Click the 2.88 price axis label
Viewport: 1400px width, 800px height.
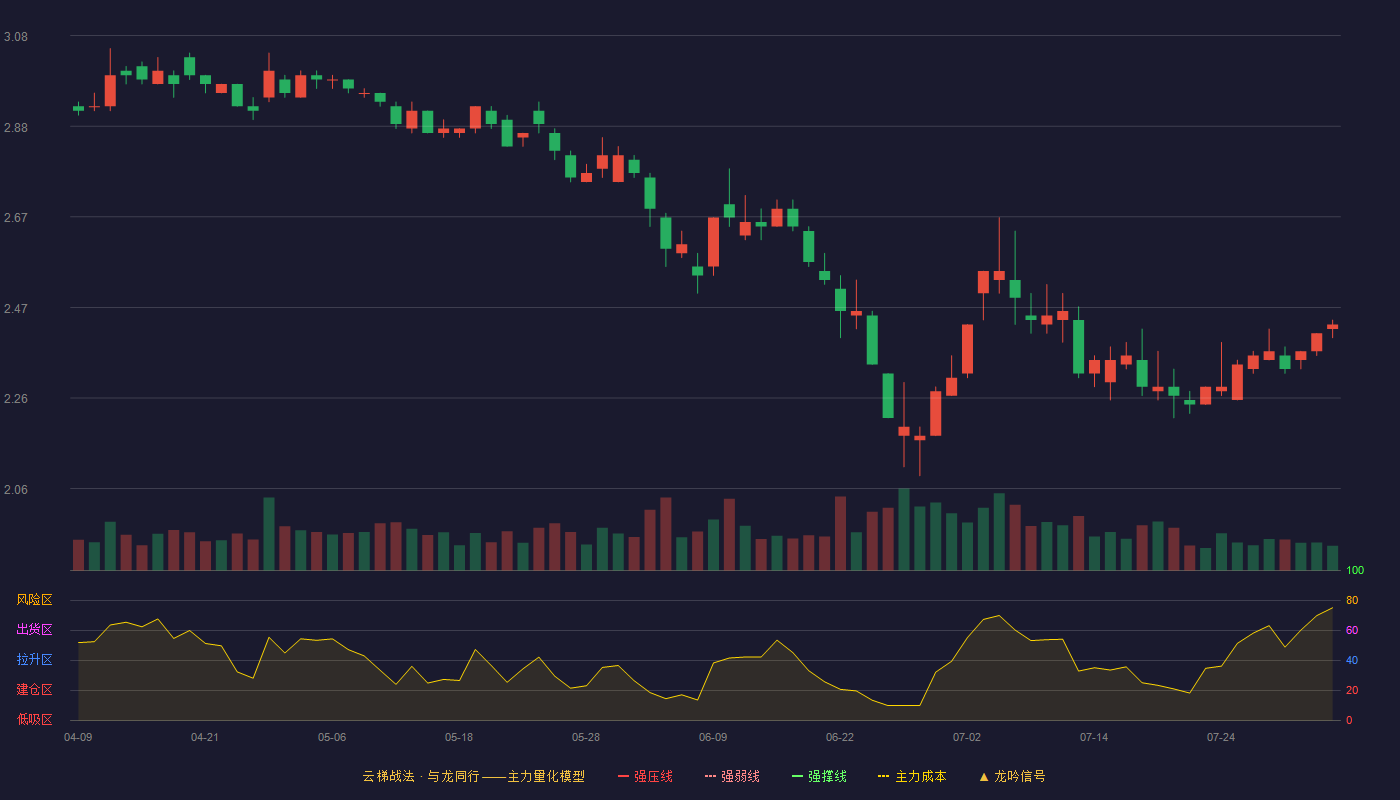pos(16,128)
